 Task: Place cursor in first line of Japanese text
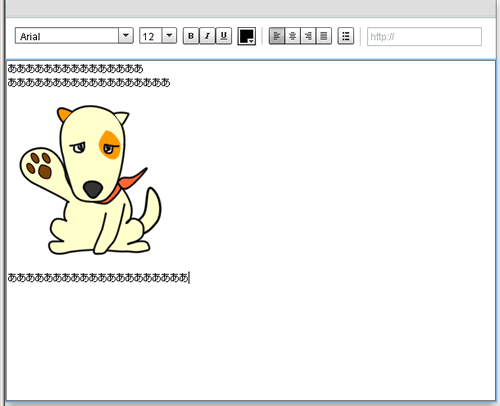(75, 68)
